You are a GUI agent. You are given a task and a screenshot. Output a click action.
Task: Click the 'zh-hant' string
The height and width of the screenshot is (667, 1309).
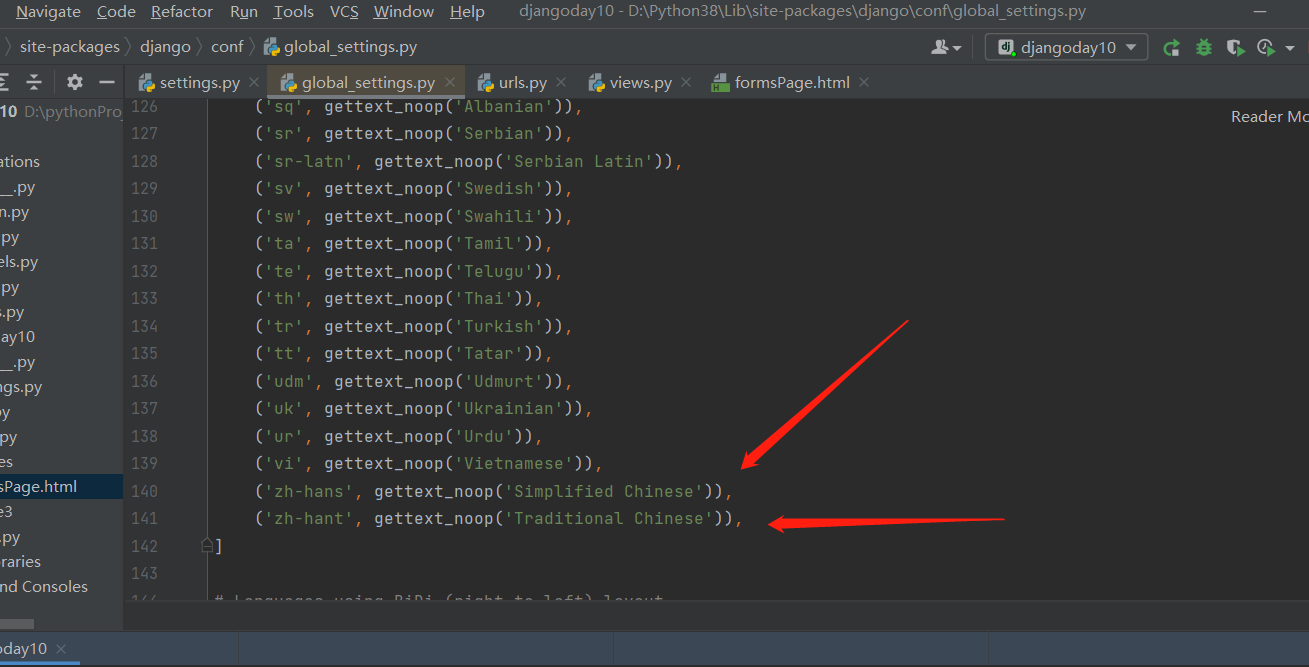click(x=309, y=519)
